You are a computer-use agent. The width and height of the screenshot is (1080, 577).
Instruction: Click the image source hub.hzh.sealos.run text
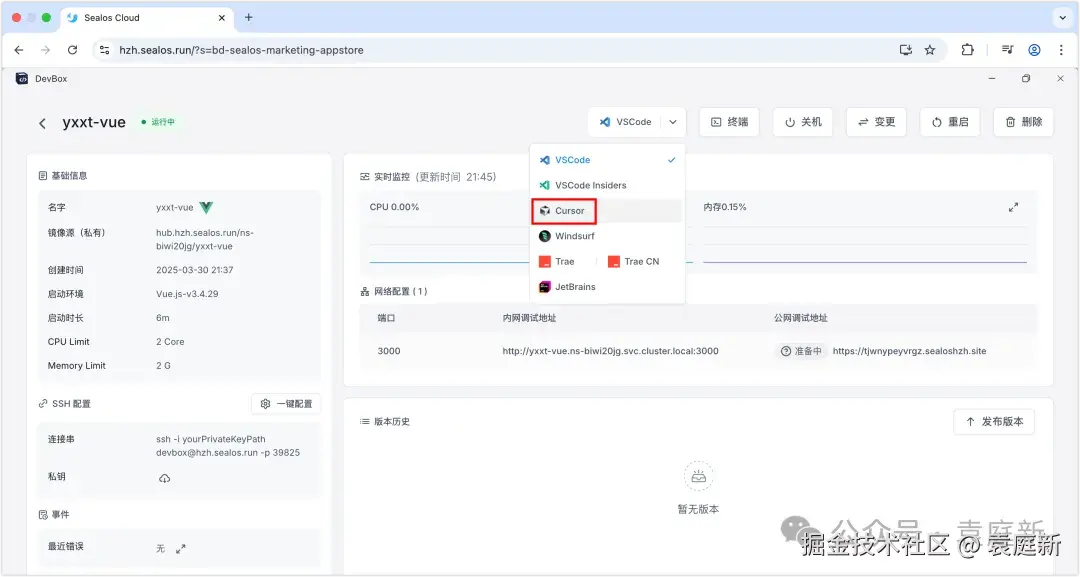click(205, 240)
